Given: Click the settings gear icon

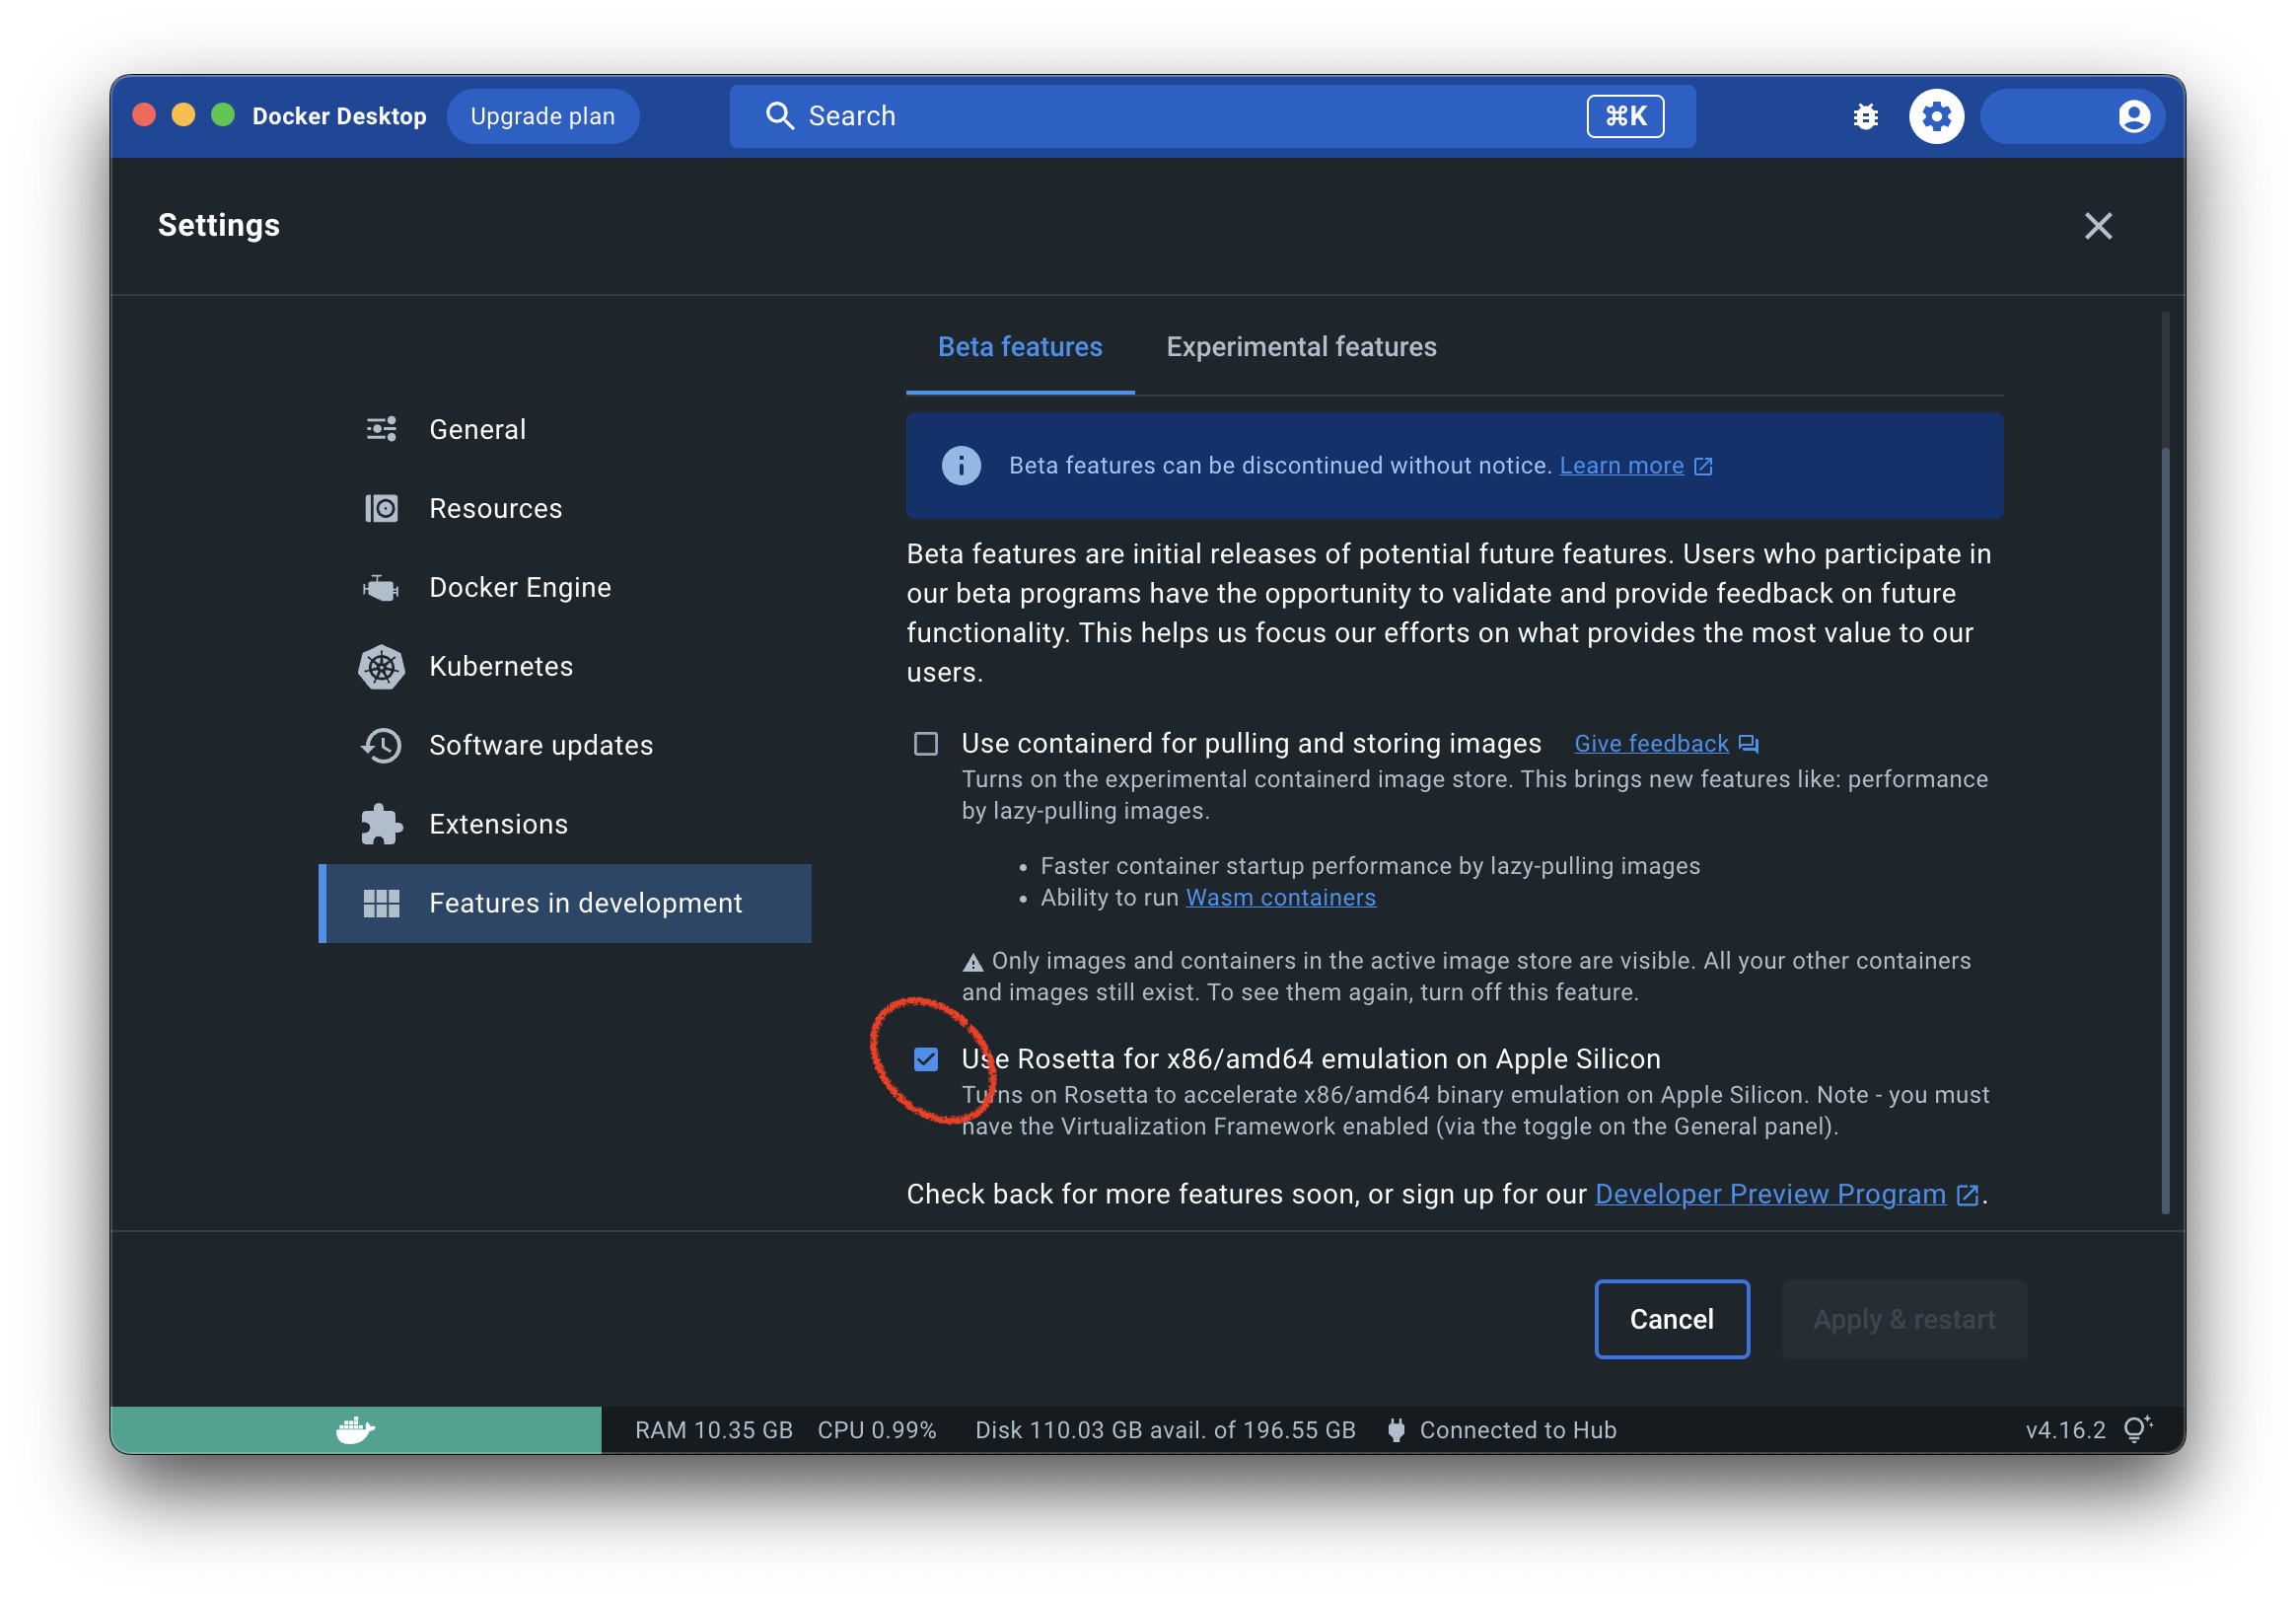Looking at the screenshot, I should coord(1936,117).
